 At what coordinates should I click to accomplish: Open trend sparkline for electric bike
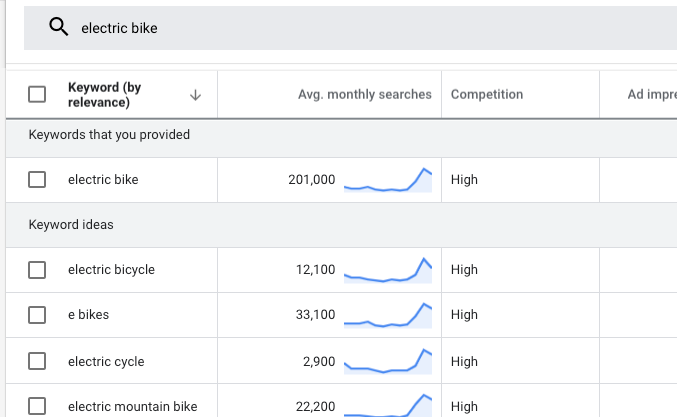(388, 180)
